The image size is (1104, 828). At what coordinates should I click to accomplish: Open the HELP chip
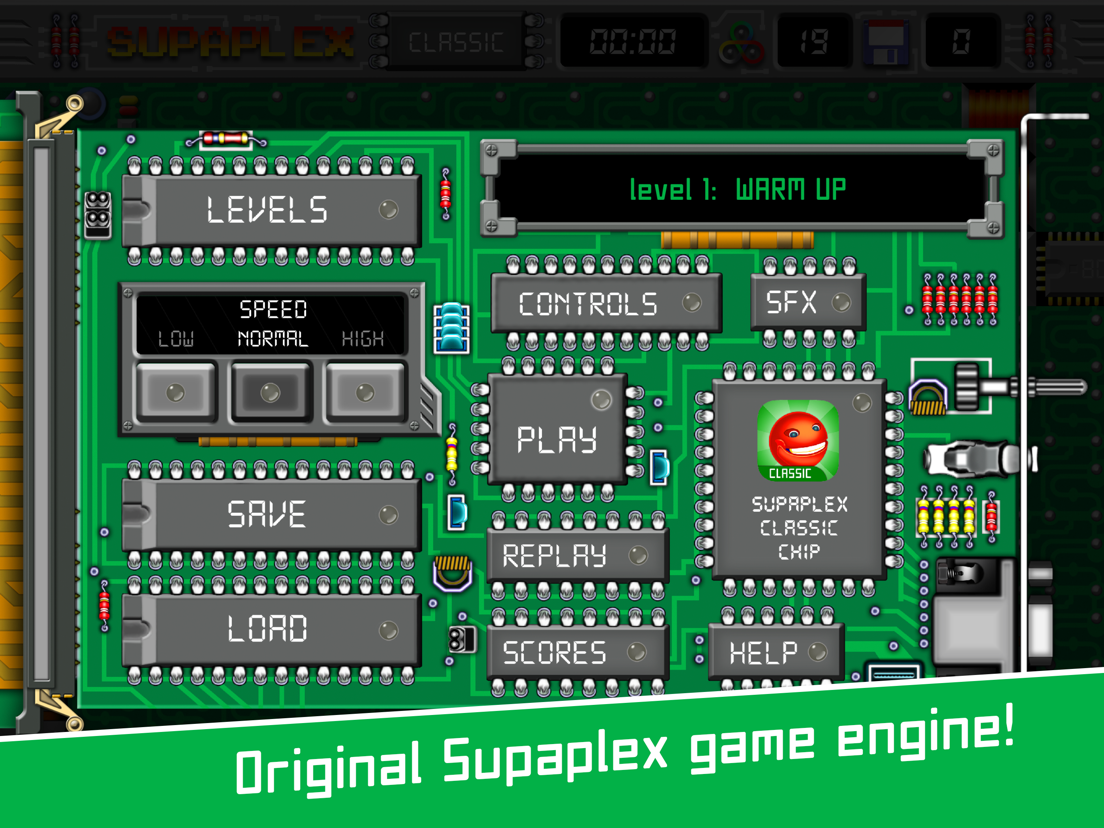[777, 652]
